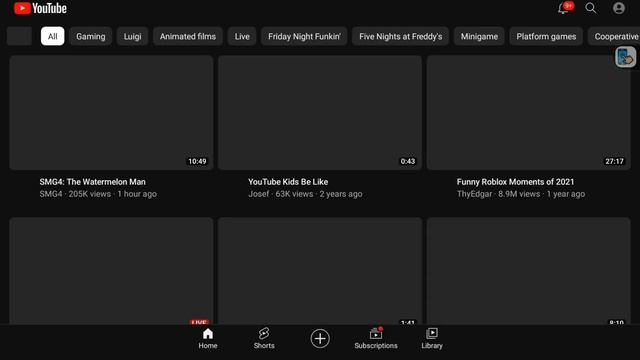The image size is (640, 360).
Task: Click title 'SMG4: The Watermelon Man'
Action: (93, 182)
